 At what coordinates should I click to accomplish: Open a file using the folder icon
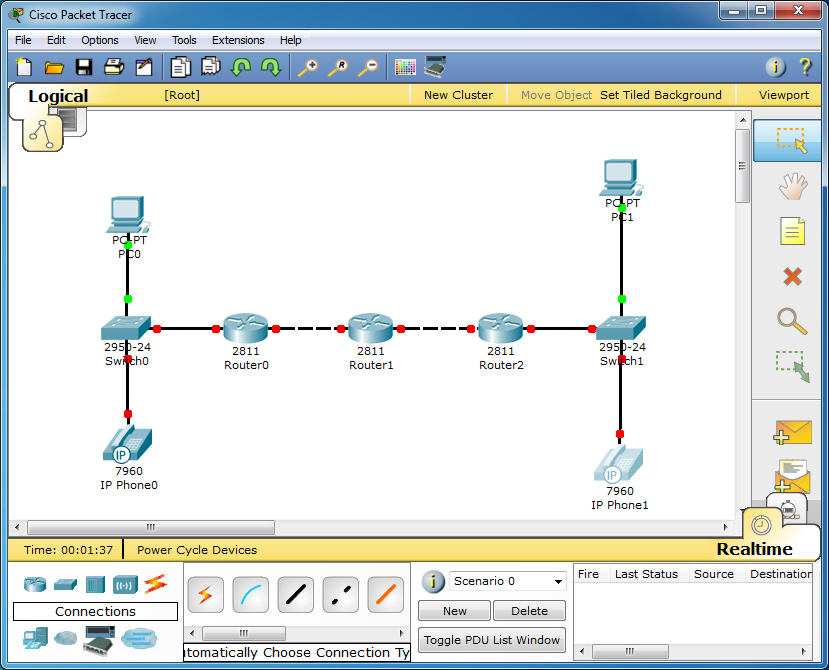point(54,67)
